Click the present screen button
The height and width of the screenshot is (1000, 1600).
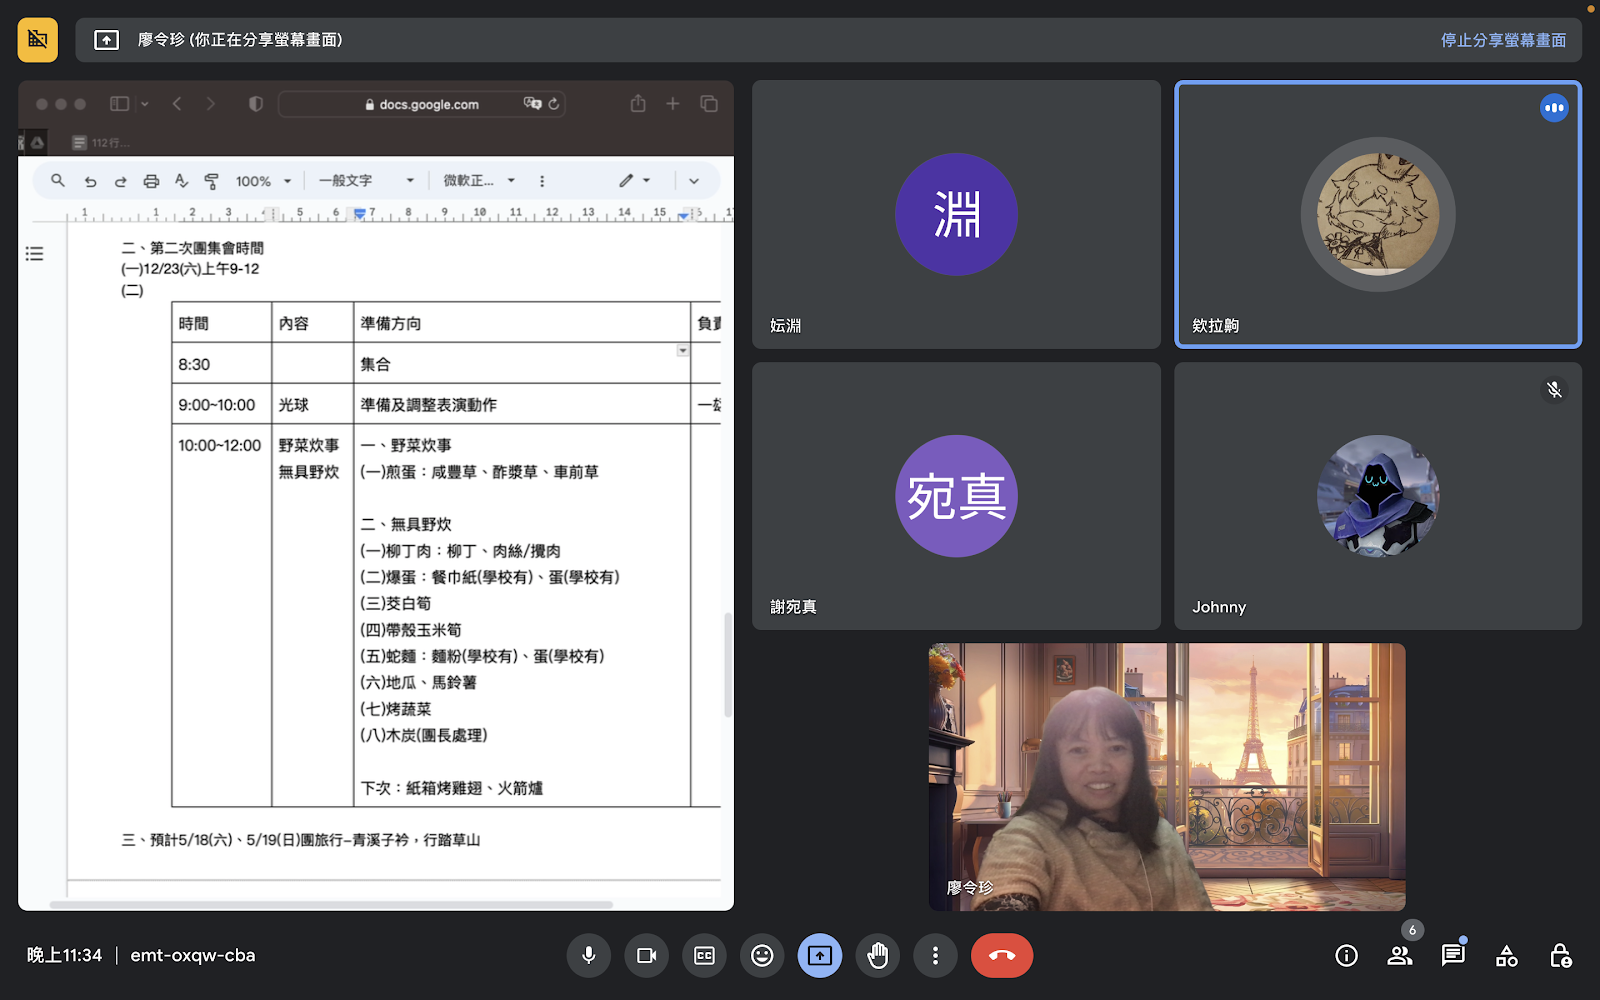(x=820, y=956)
